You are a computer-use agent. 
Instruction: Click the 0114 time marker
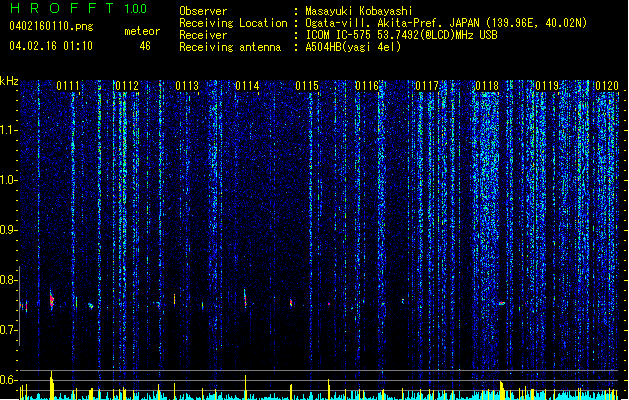coord(247,86)
